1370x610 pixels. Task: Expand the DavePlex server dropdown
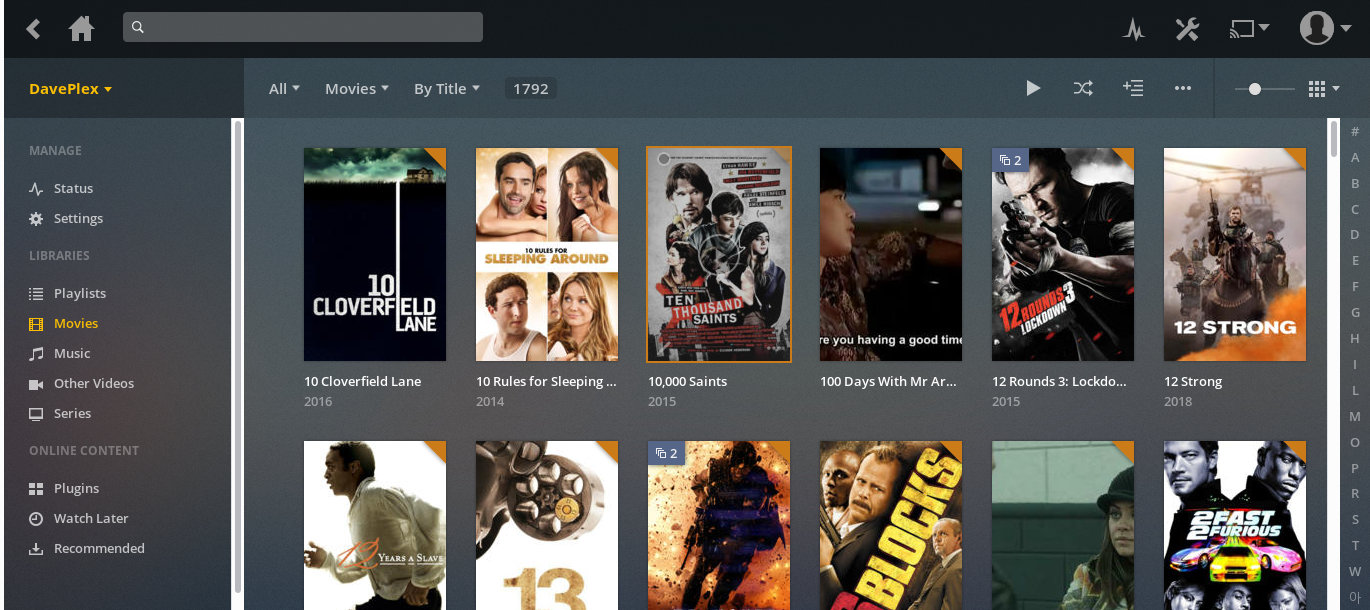click(70, 88)
